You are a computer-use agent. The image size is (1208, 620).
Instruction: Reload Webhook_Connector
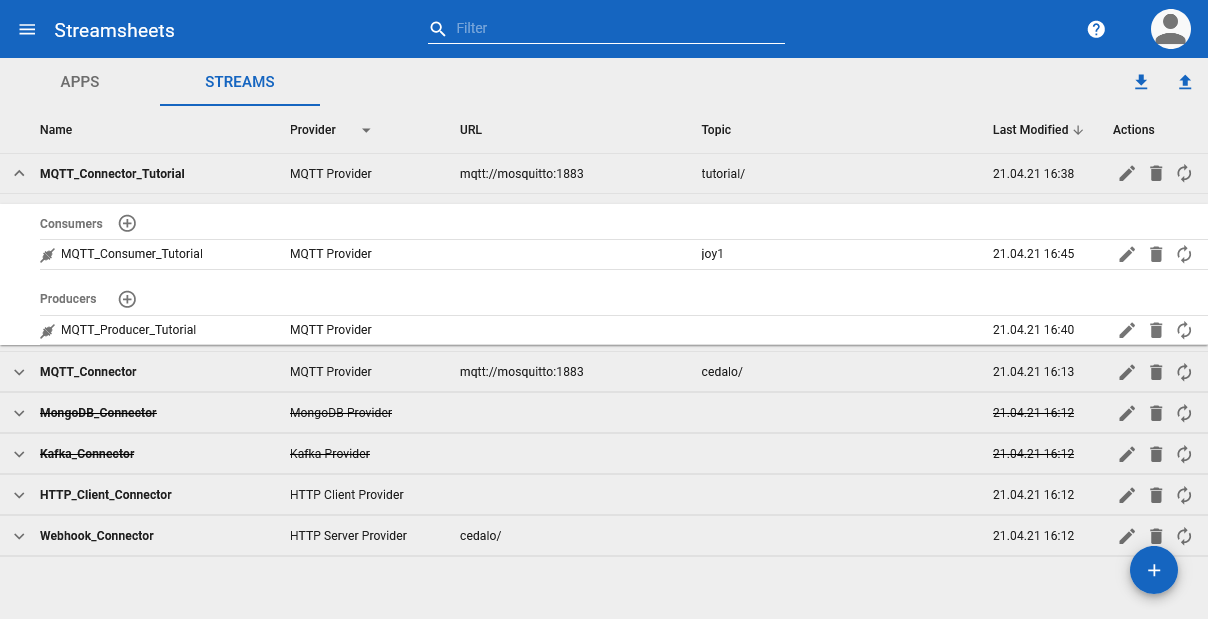(x=1184, y=536)
